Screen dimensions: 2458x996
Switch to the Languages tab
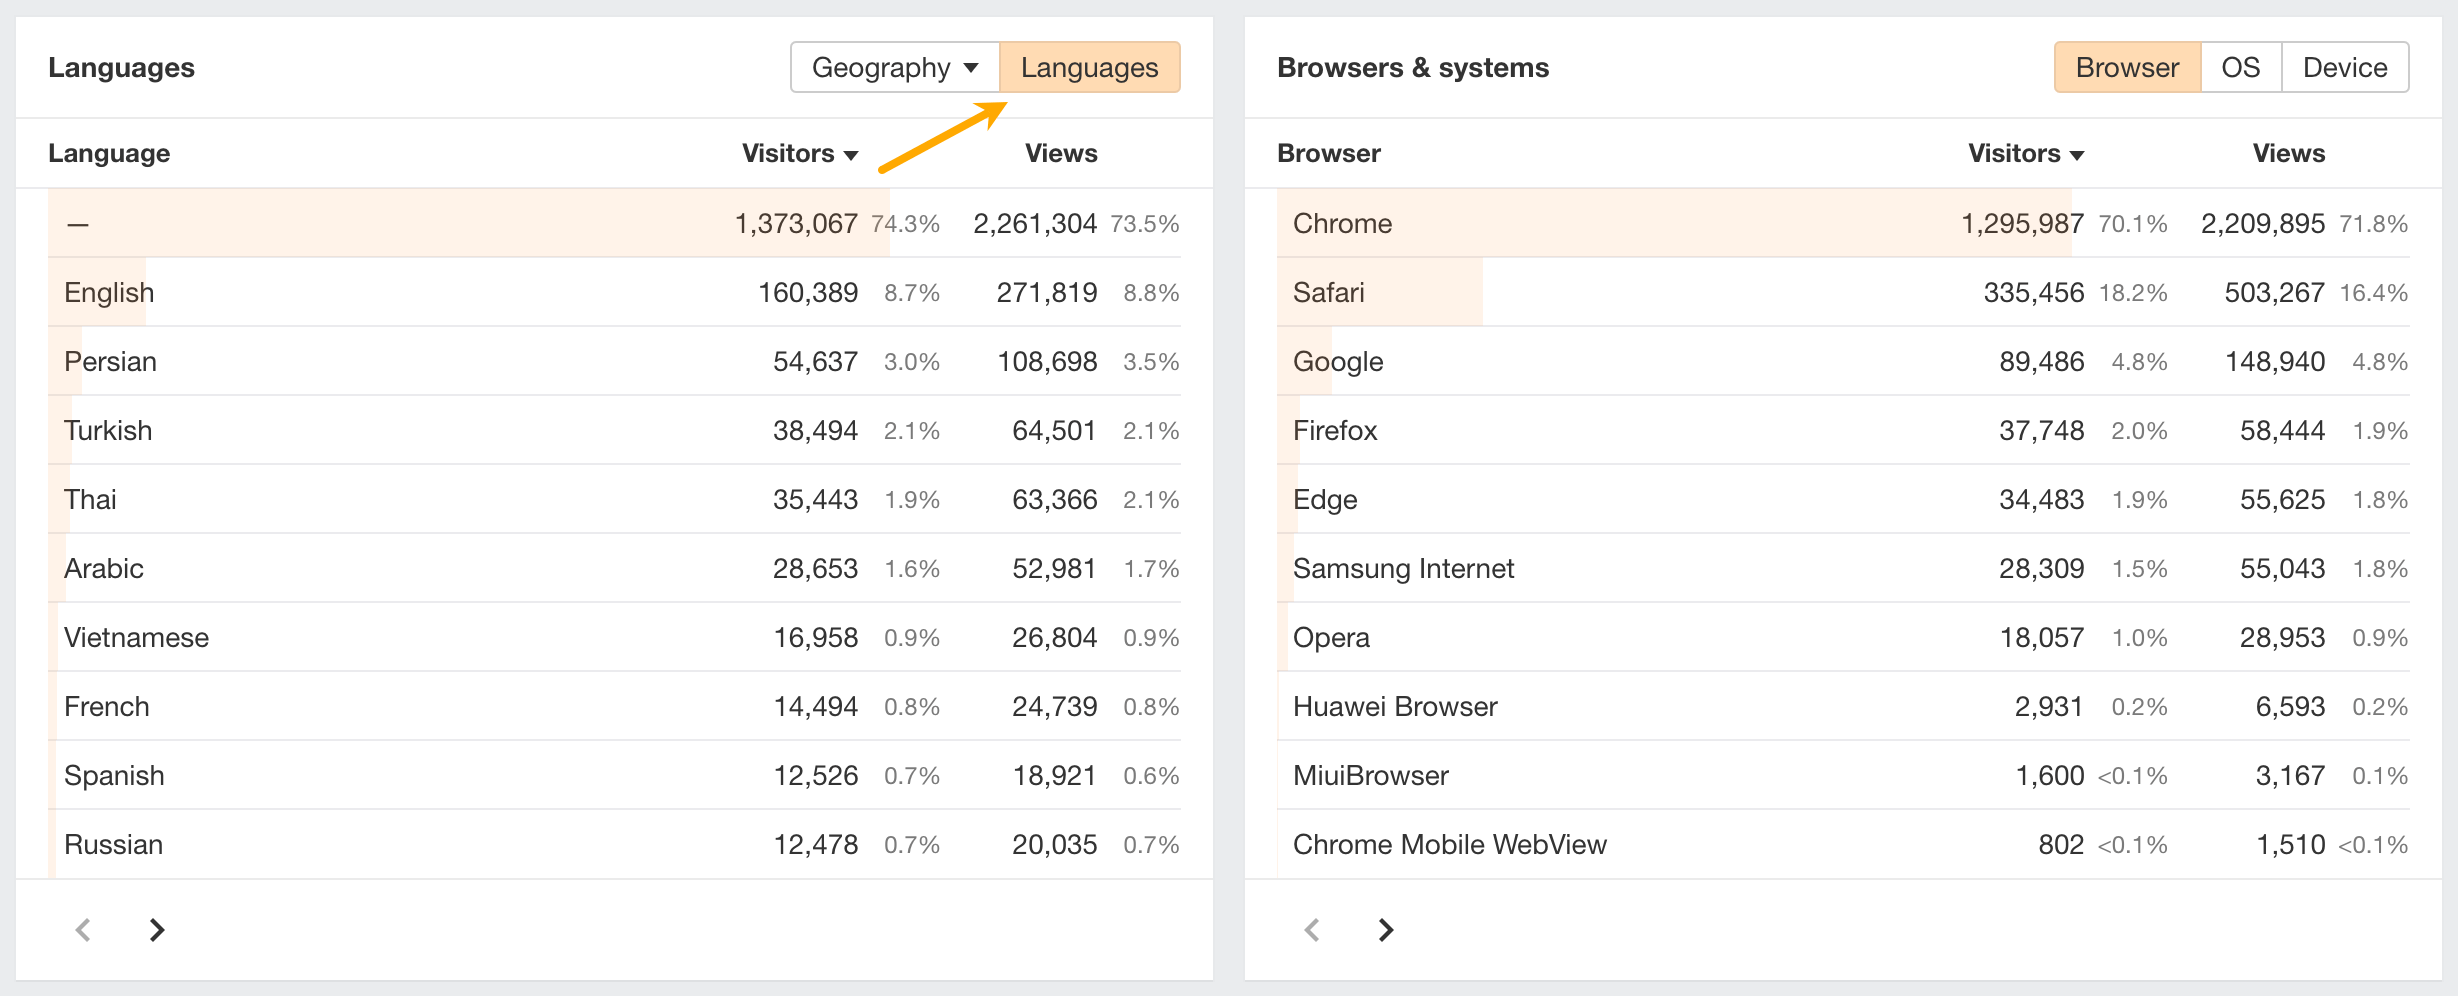(1089, 68)
